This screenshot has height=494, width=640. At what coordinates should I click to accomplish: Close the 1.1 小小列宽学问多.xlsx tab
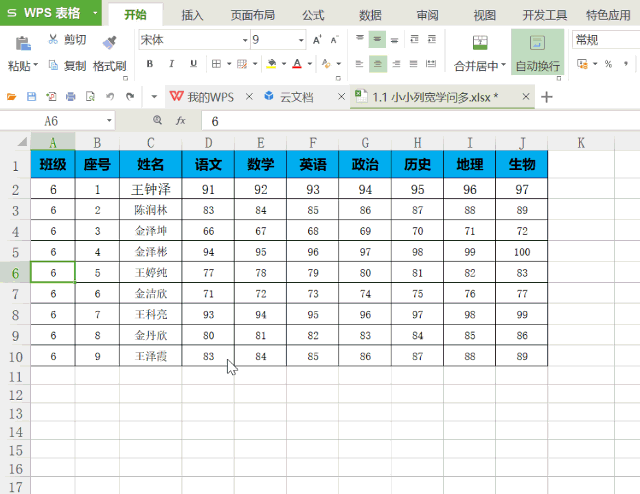coord(526,96)
